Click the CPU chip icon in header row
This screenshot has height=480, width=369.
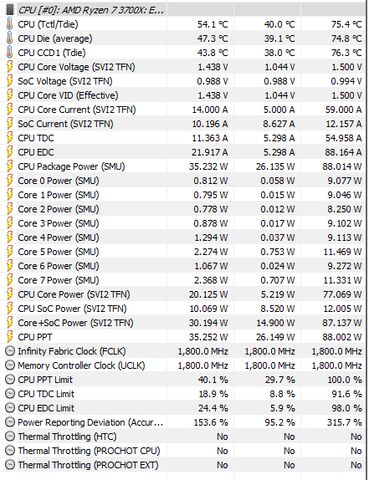pyautogui.click(x=10, y=10)
